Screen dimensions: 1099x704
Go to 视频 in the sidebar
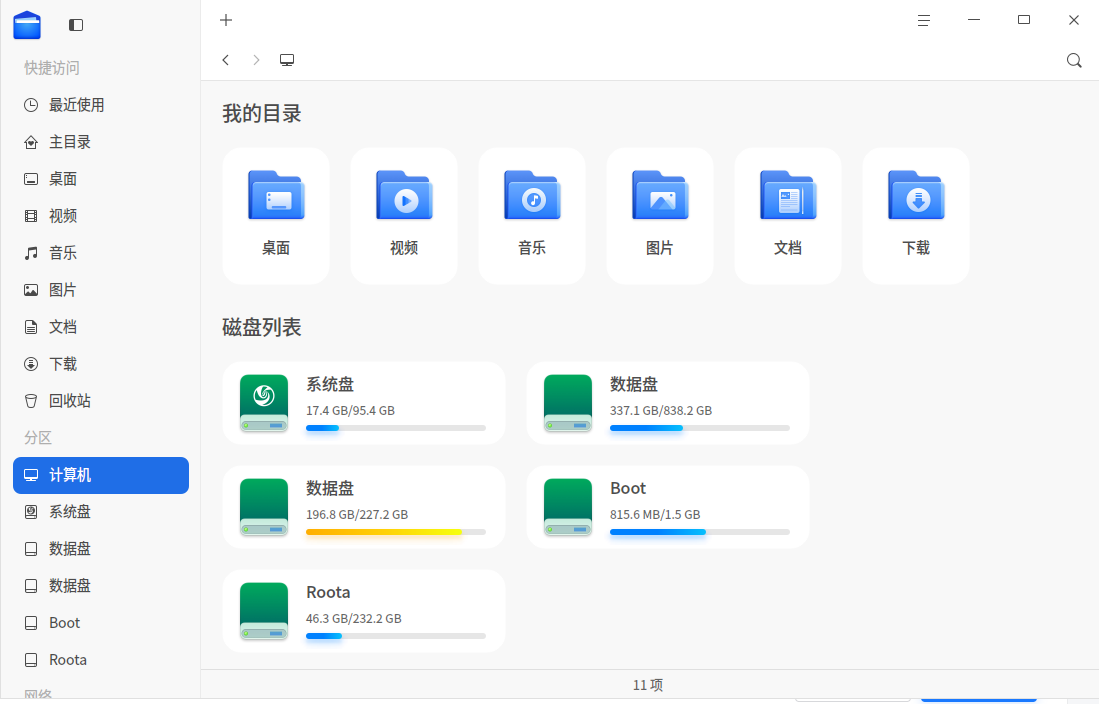(101, 216)
